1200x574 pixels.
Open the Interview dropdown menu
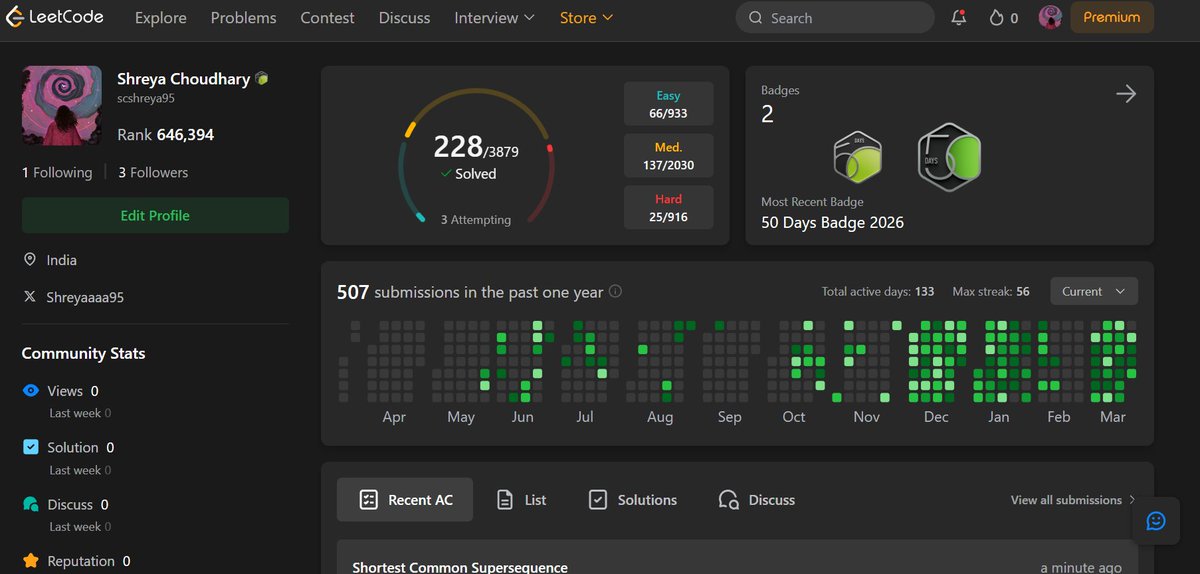(x=494, y=18)
